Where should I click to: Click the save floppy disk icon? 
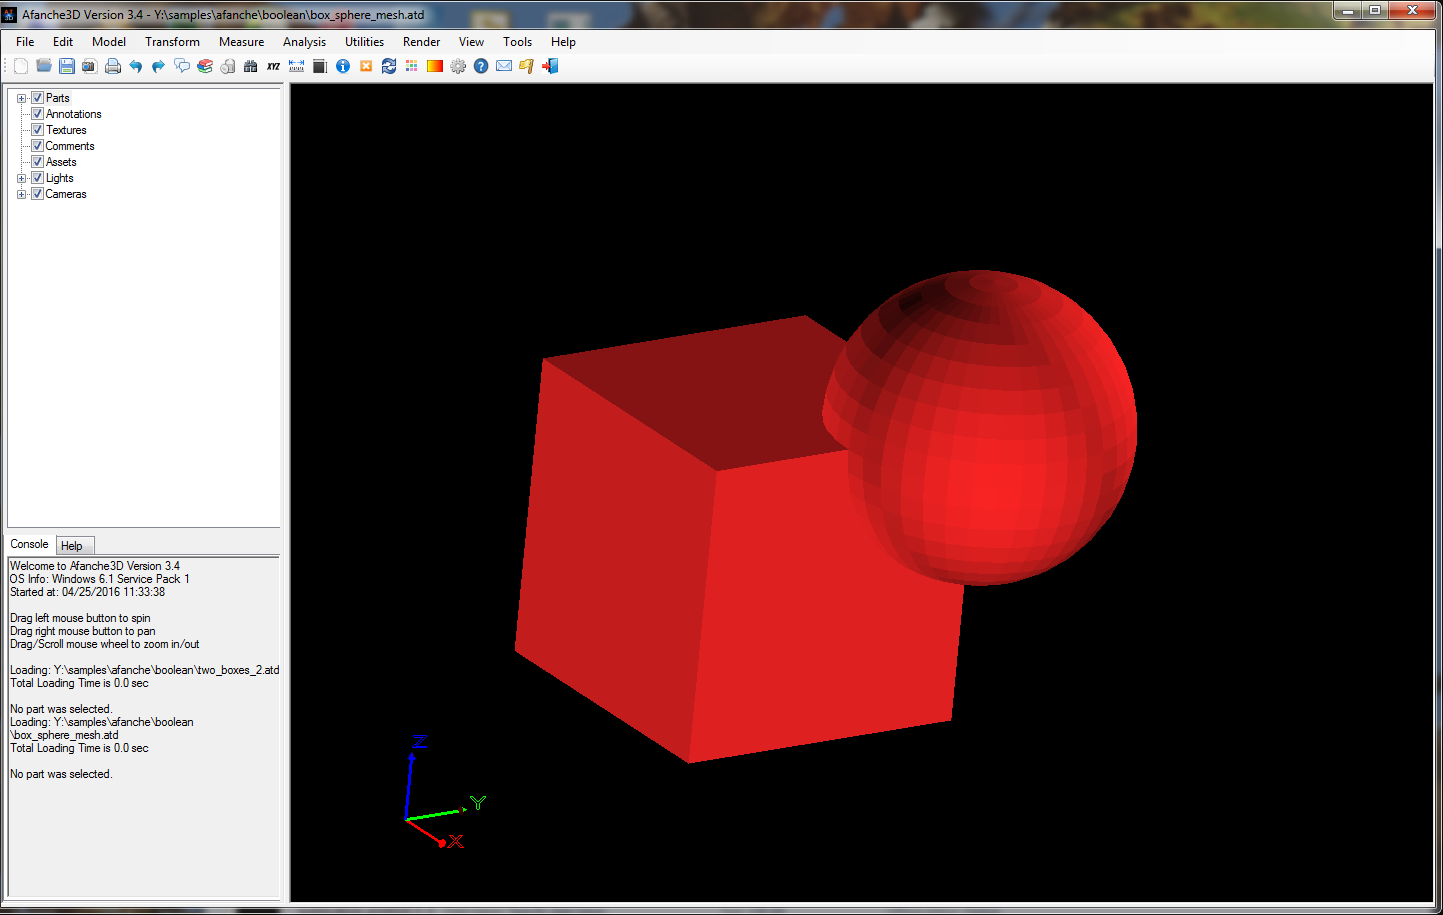tap(67, 66)
